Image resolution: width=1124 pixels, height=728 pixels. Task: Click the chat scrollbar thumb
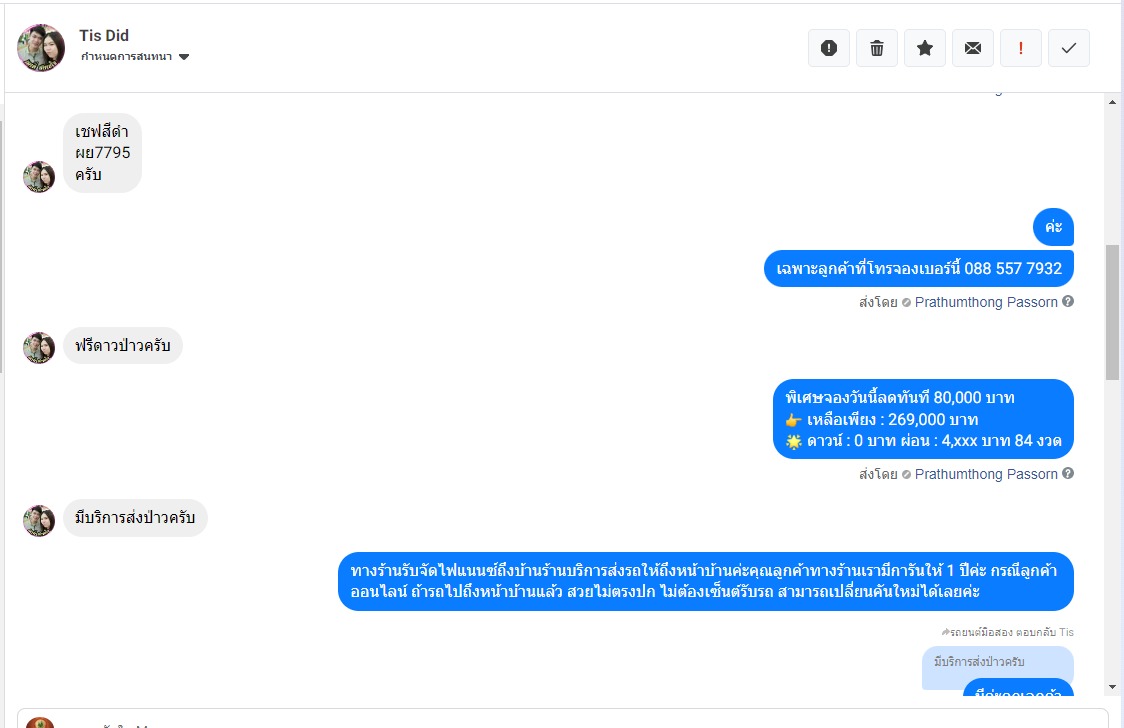1112,312
